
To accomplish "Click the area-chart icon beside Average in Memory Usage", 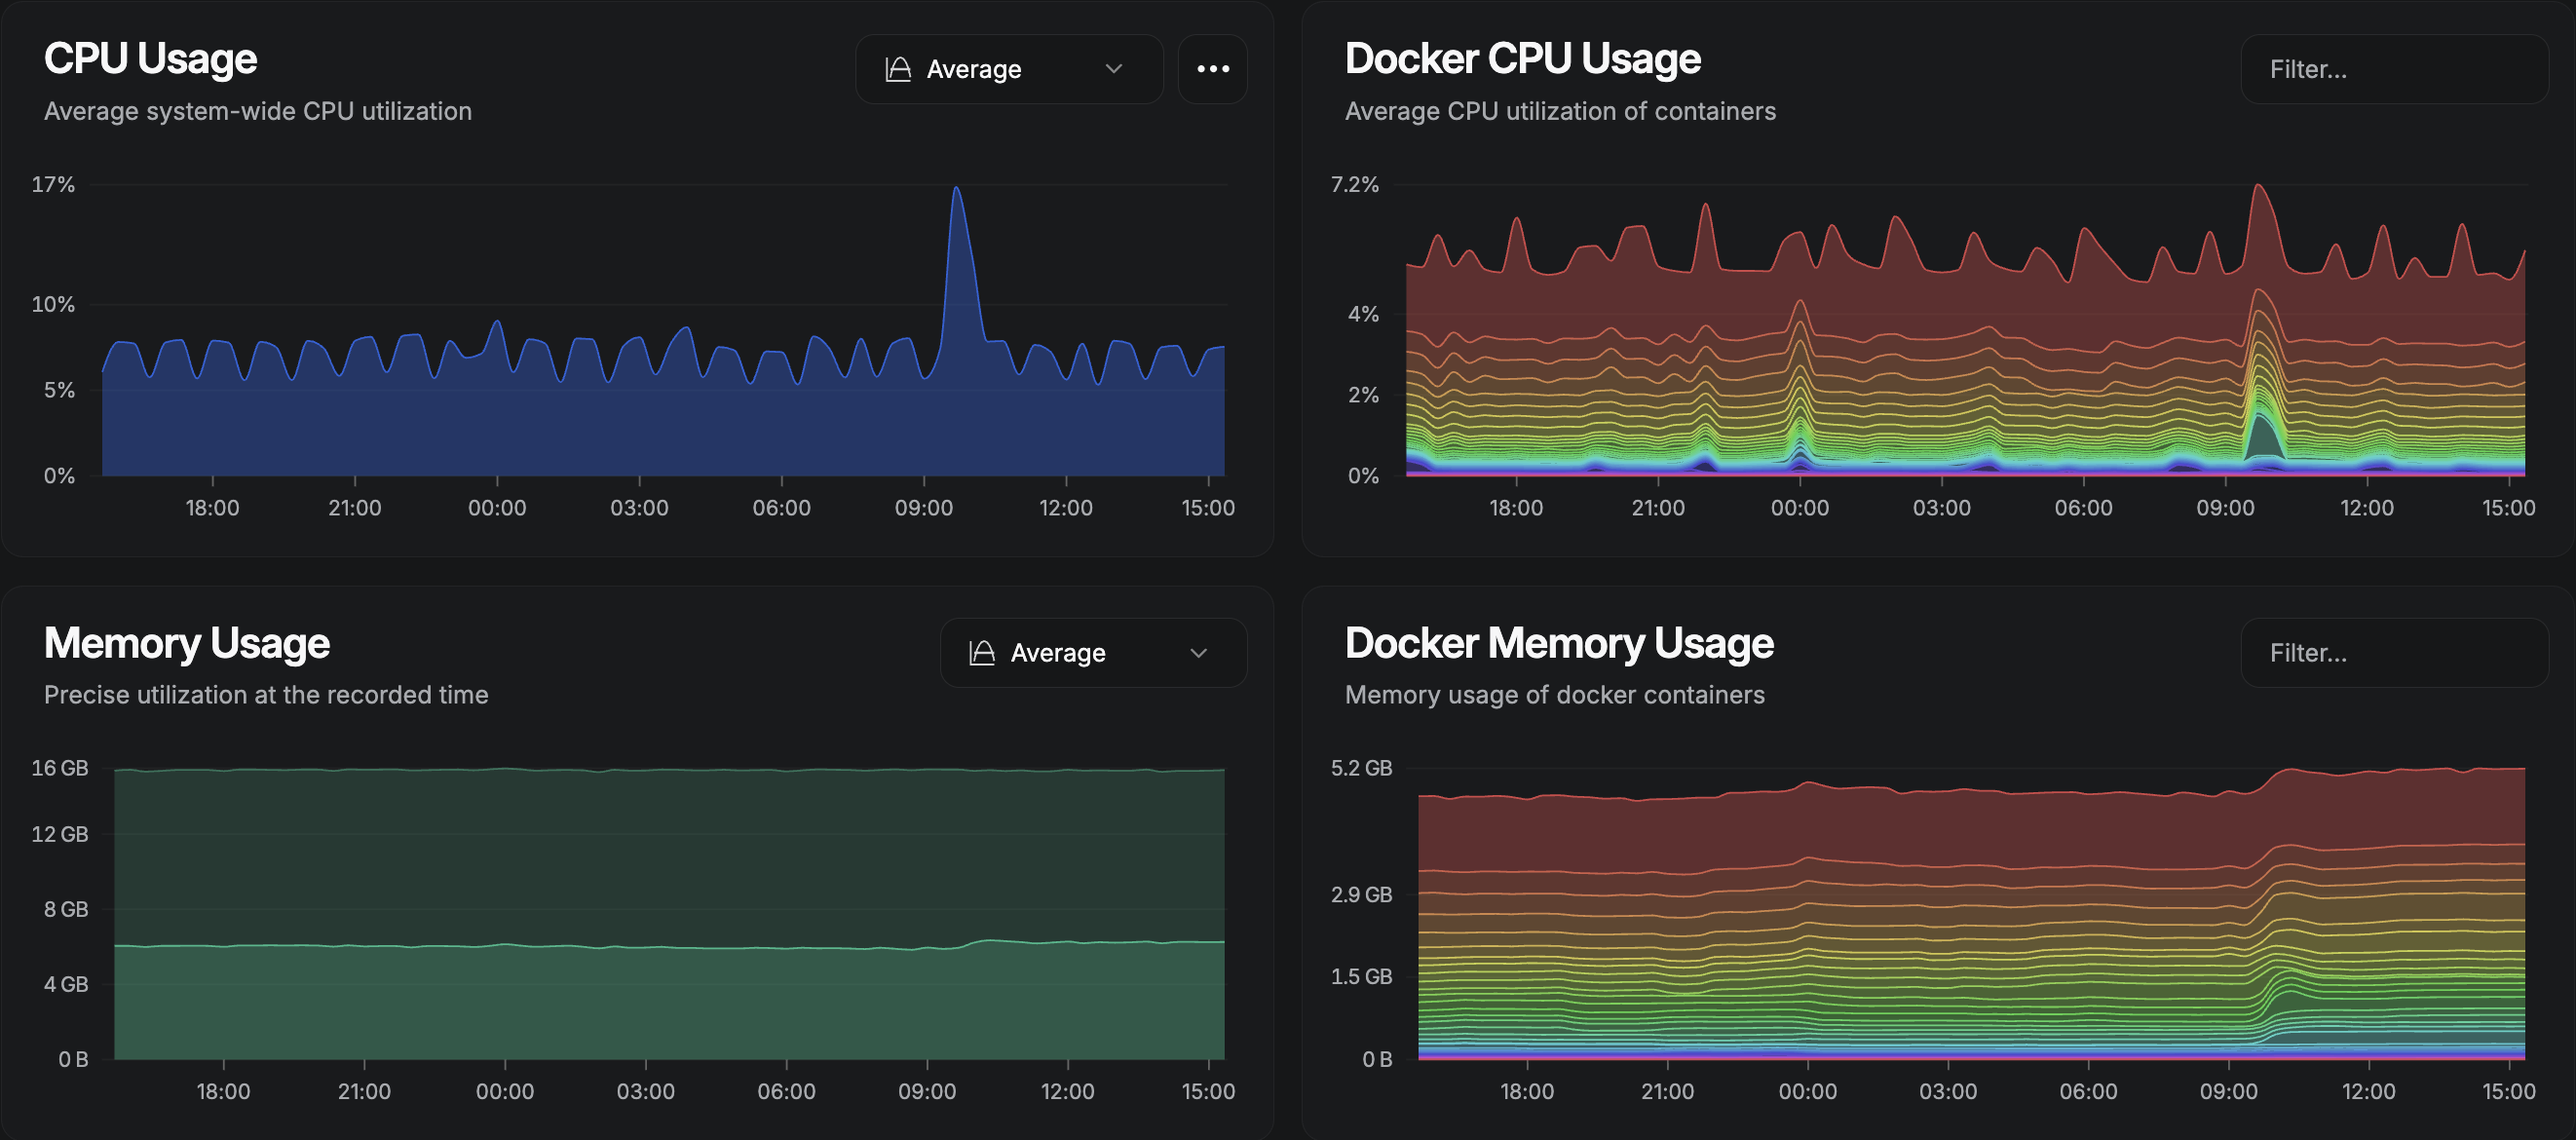I will pyautogui.click(x=983, y=652).
